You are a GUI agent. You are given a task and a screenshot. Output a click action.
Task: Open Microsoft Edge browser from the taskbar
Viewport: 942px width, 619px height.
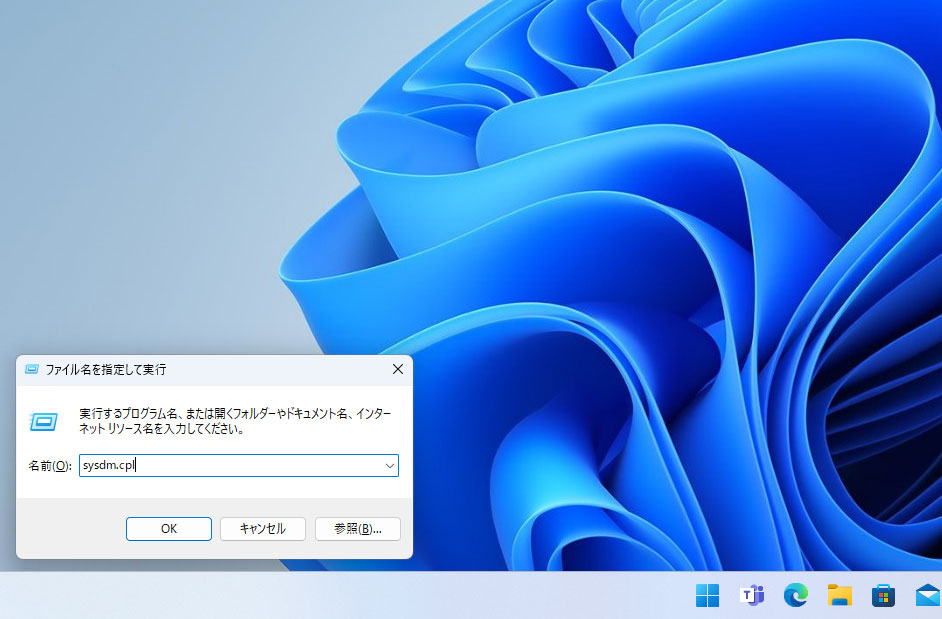[795, 596]
